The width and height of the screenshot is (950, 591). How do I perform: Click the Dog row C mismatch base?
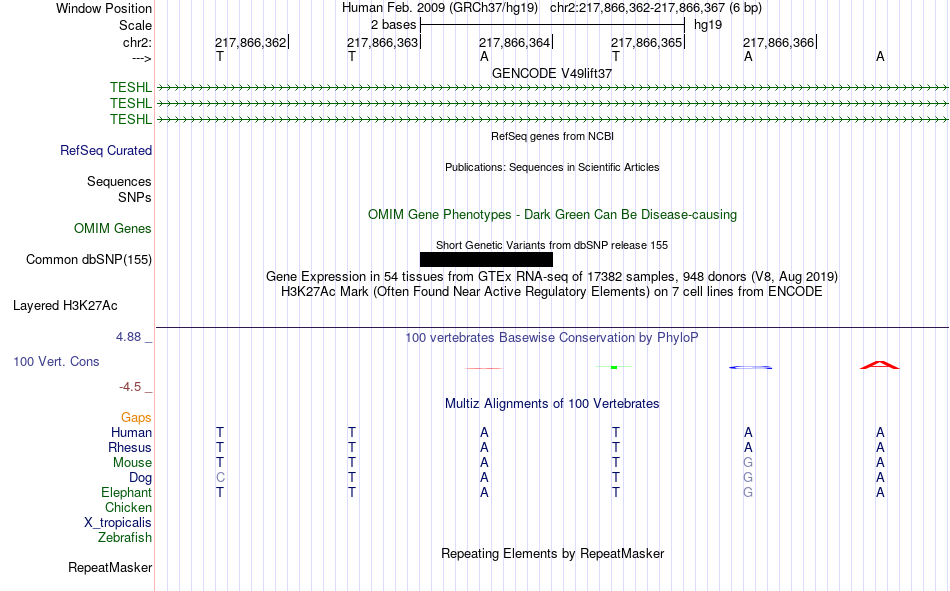tap(220, 478)
